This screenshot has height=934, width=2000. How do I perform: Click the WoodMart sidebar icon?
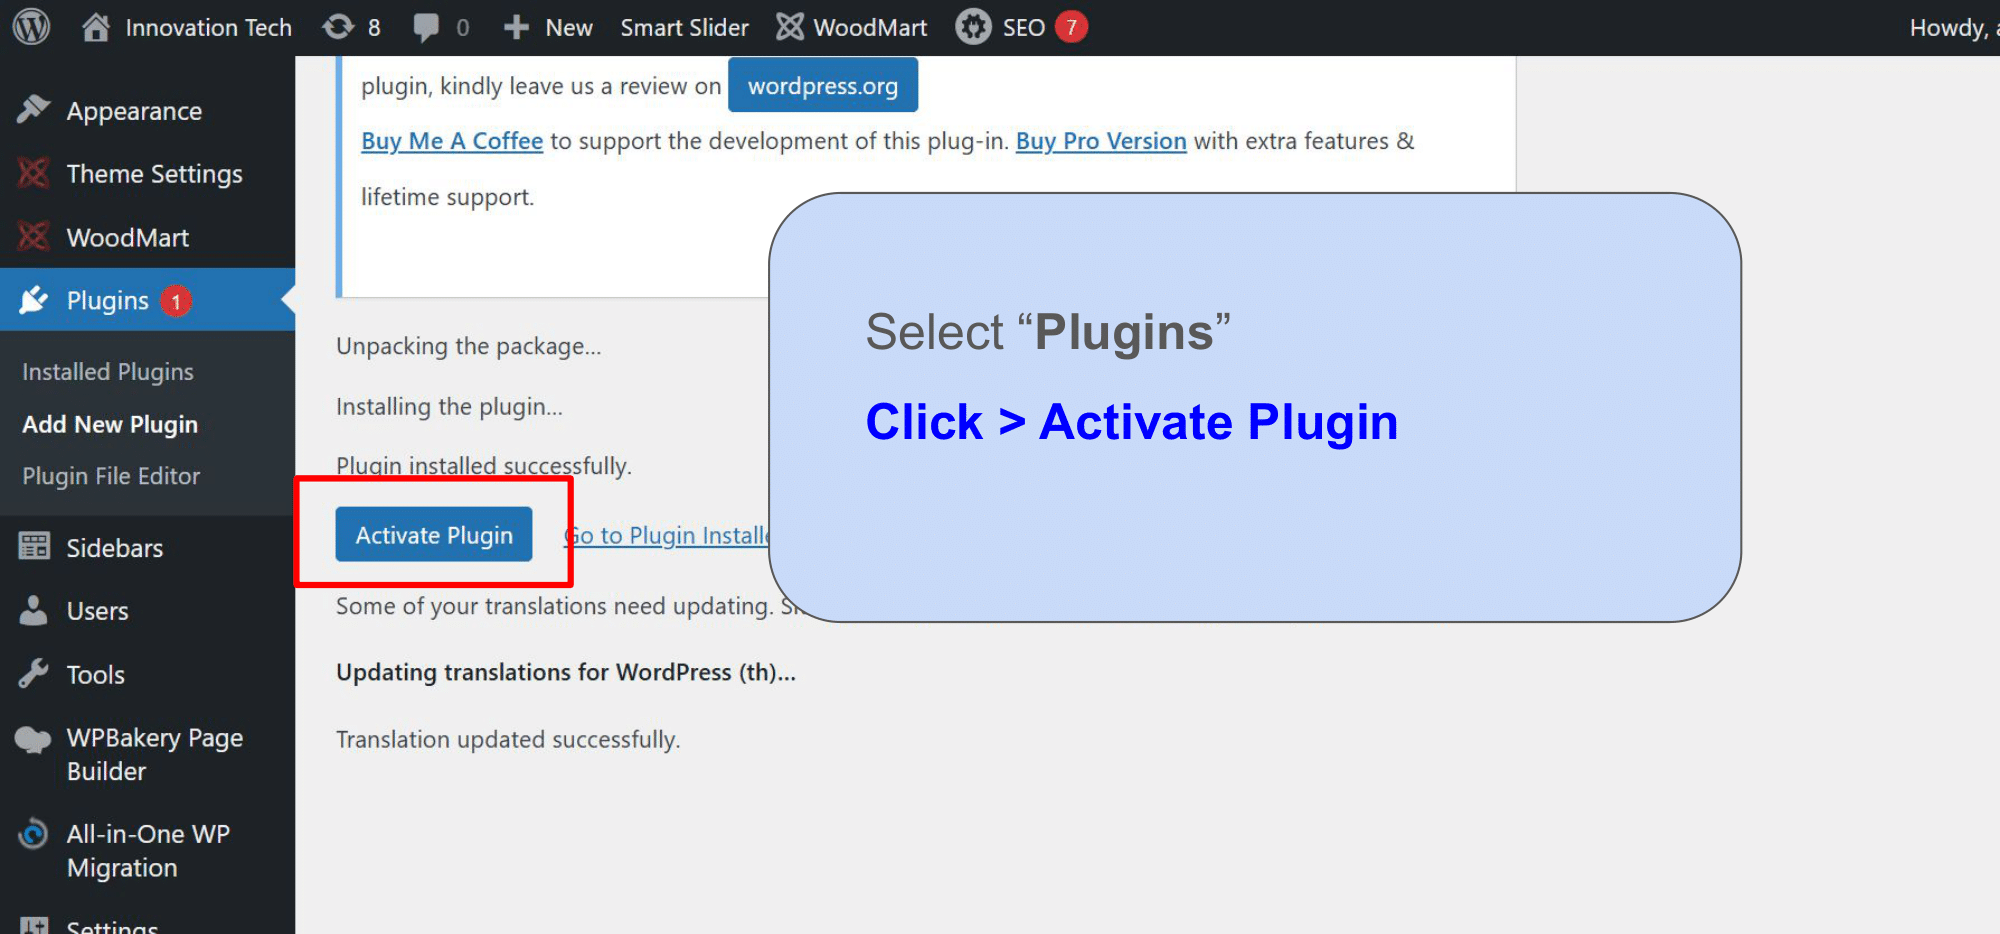(33, 237)
